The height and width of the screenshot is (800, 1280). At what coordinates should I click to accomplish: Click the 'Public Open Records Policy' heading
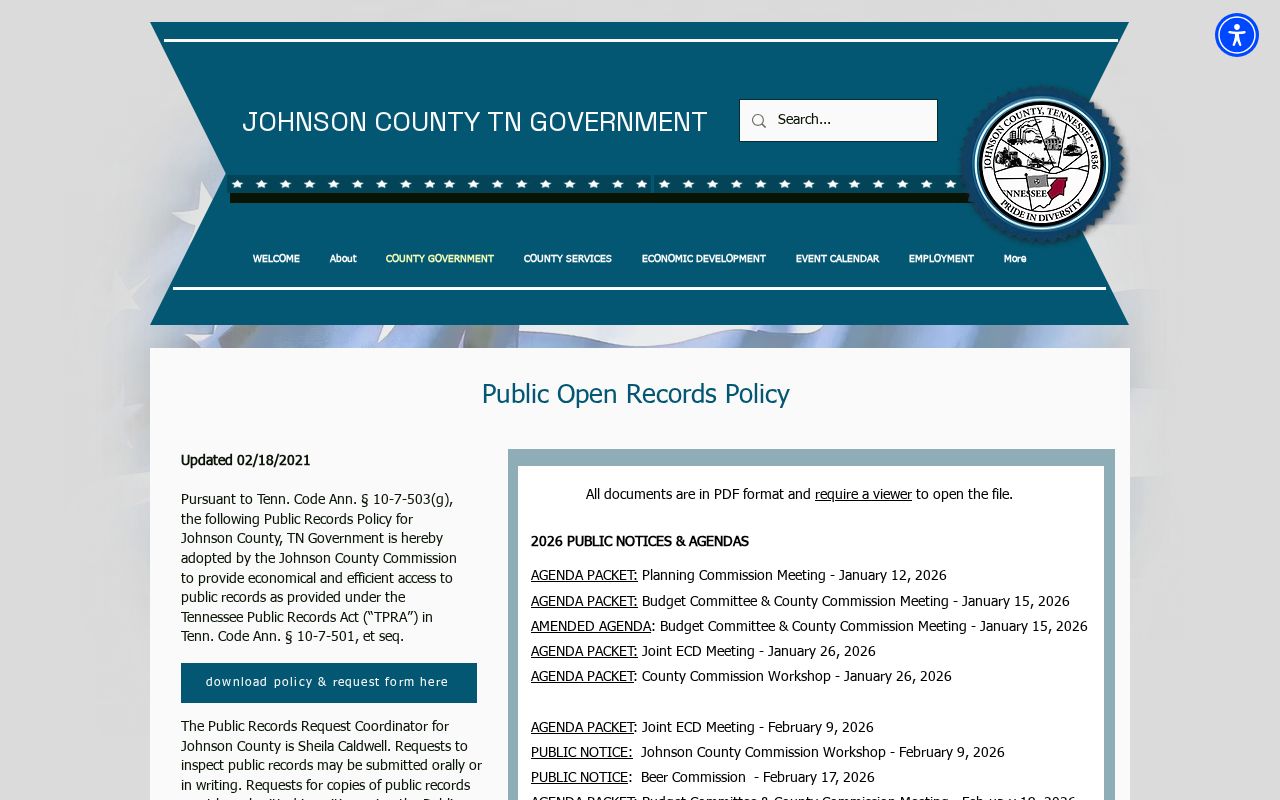tap(636, 395)
